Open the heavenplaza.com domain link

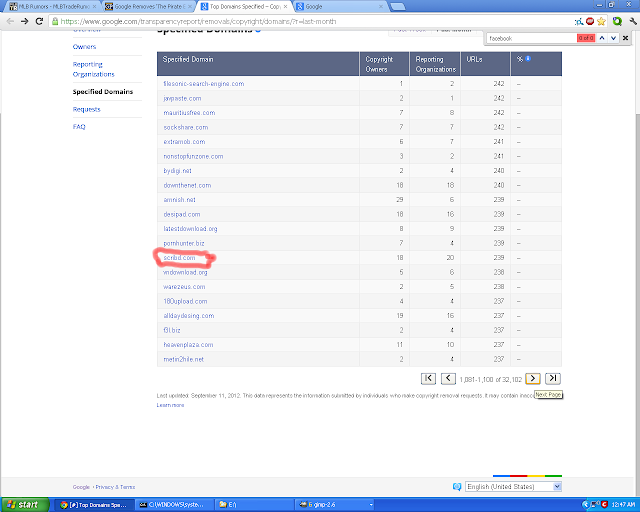188,345
